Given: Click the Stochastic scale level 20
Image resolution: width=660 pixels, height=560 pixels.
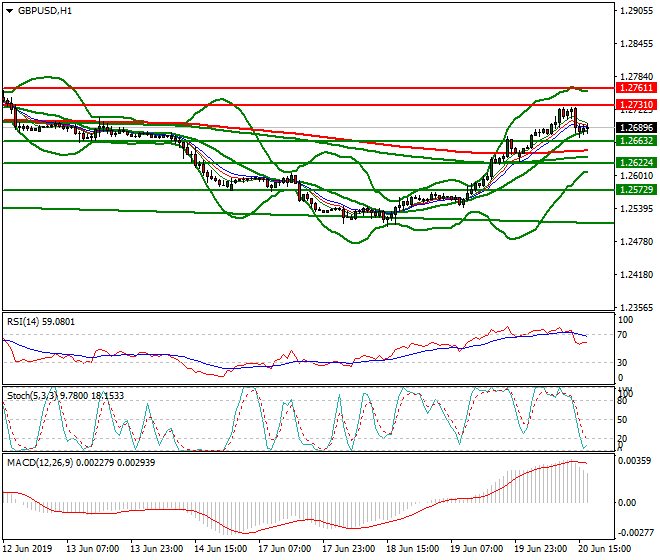Looking at the screenshot, I should (x=622, y=439).
